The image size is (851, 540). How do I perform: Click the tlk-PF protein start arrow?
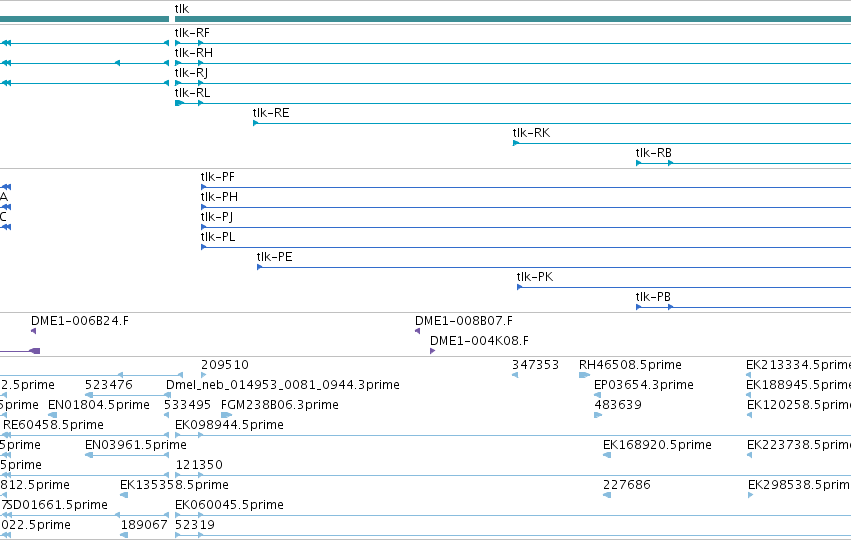204,187
